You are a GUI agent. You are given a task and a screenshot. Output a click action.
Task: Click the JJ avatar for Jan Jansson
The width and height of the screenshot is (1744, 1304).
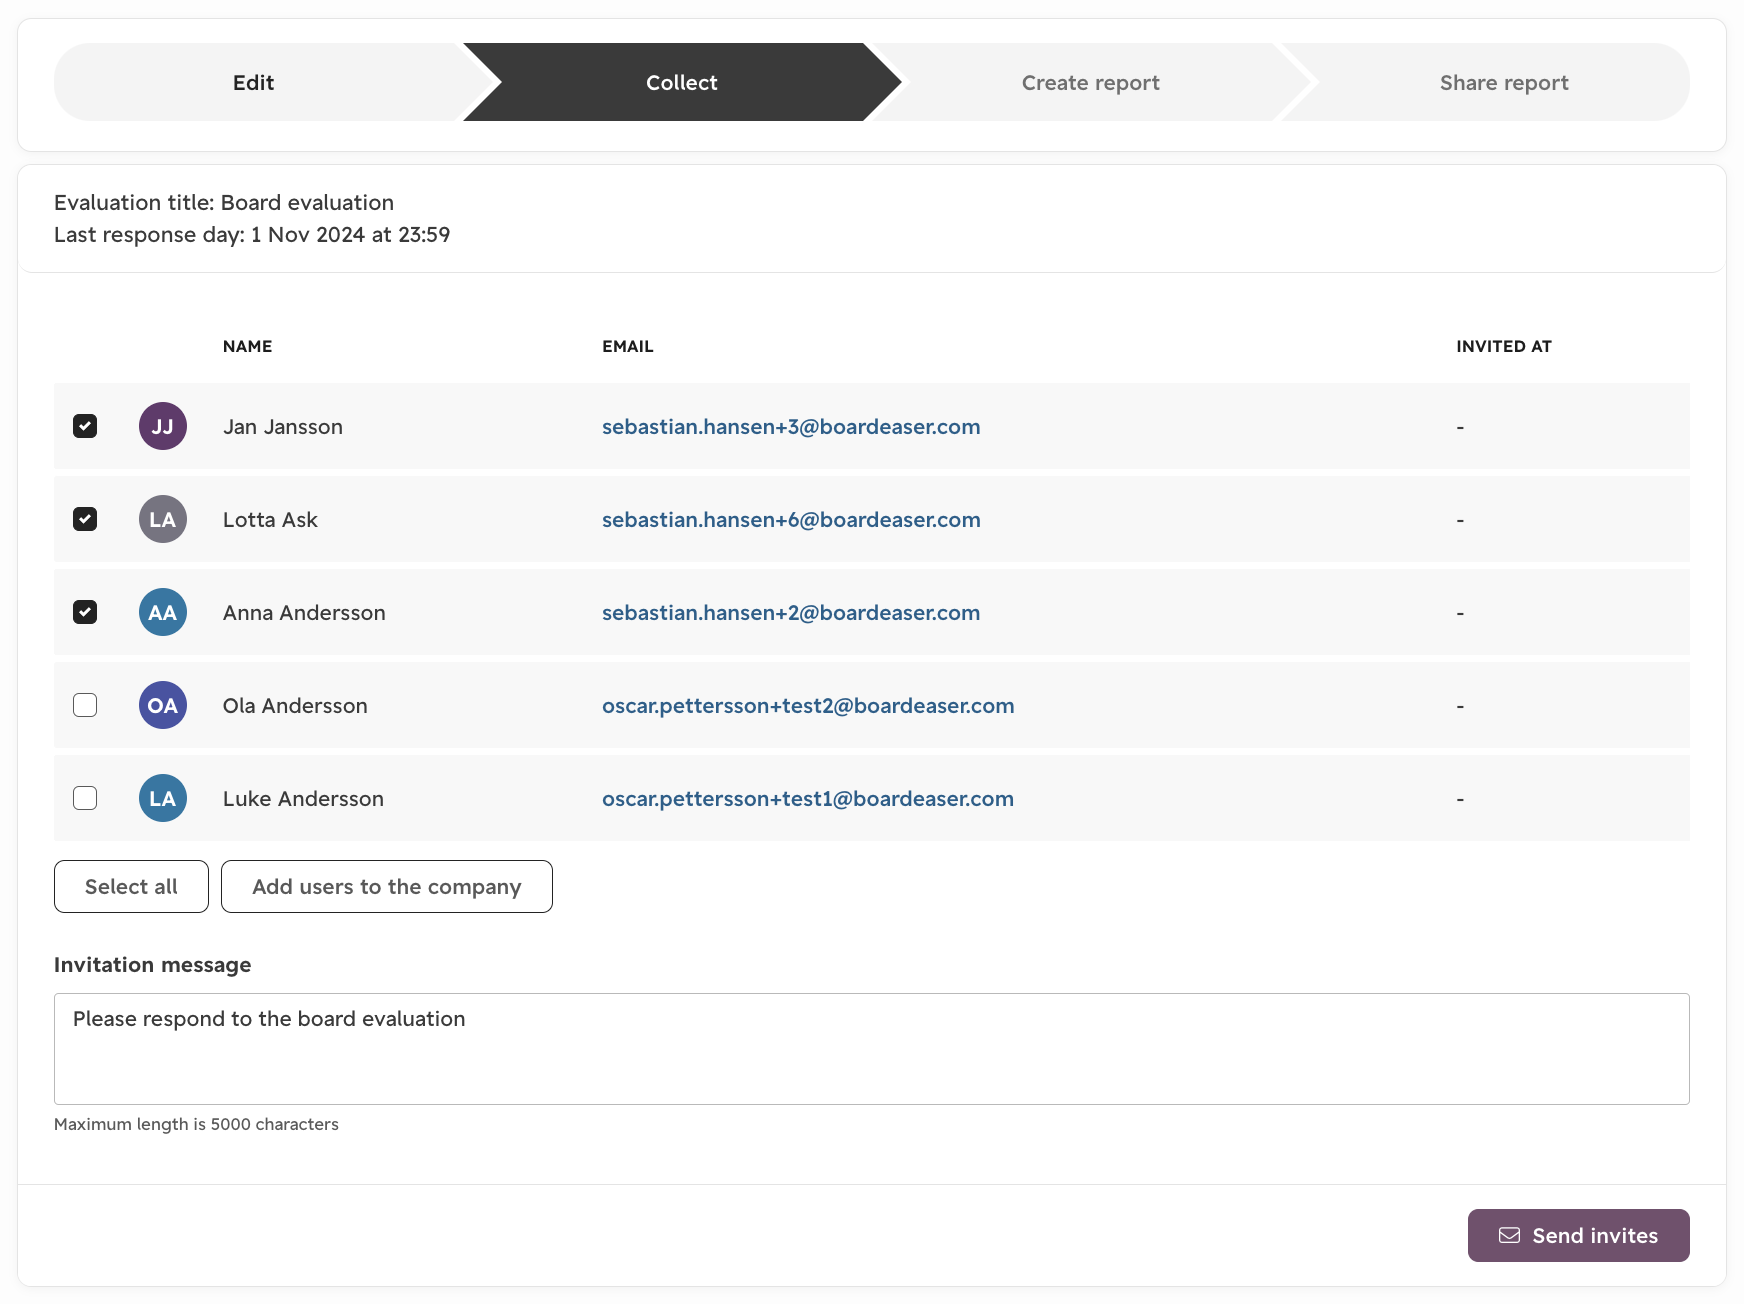[163, 426]
